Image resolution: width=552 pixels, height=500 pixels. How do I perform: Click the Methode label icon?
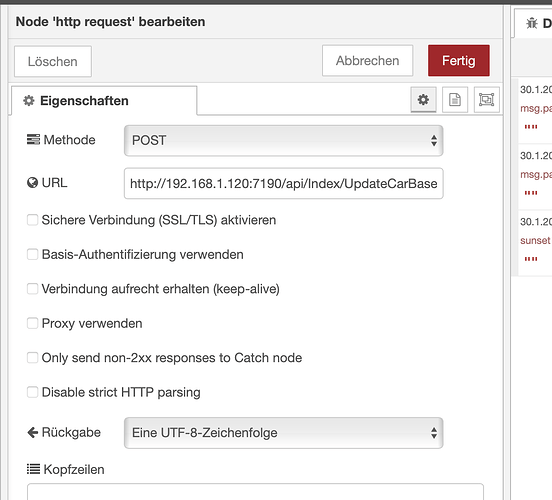tap(33, 139)
